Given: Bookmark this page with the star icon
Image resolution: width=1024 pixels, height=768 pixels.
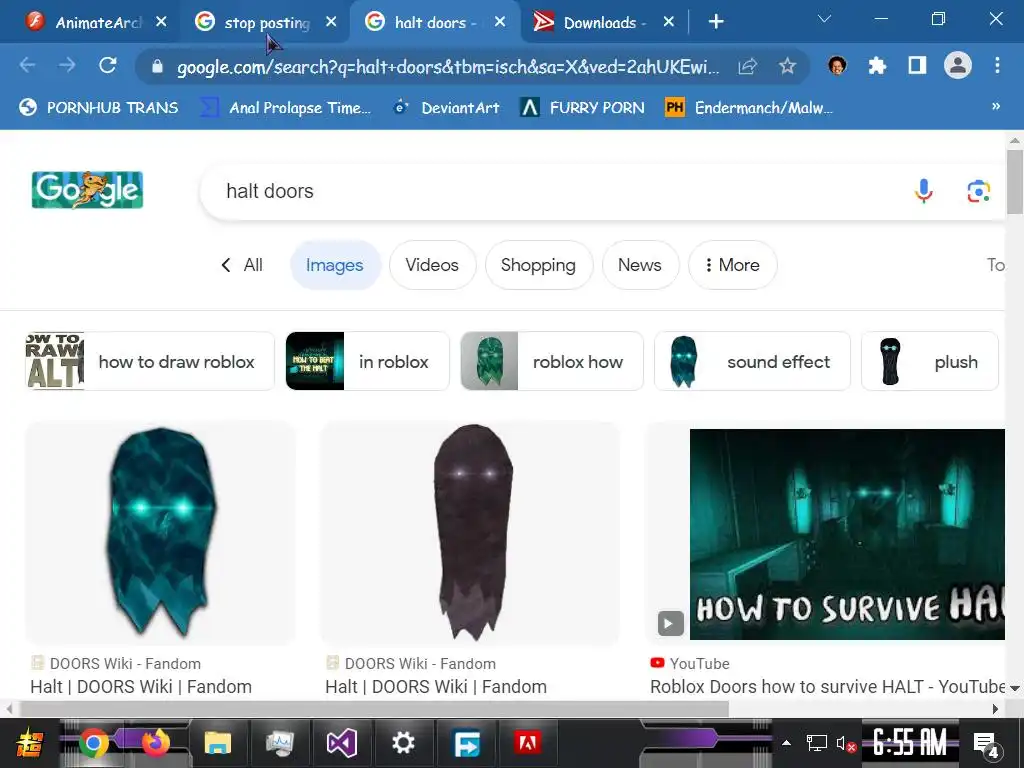Looking at the screenshot, I should click(x=788, y=66).
